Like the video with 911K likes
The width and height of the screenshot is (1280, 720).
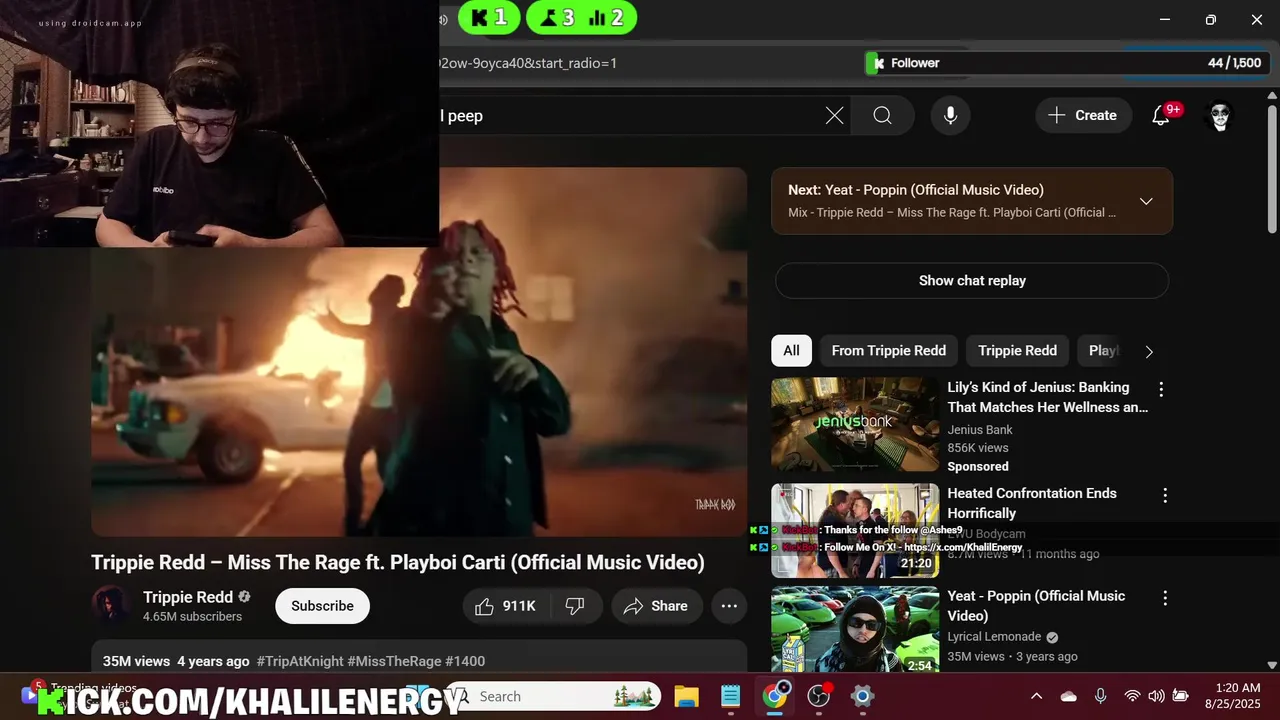click(x=505, y=606)
